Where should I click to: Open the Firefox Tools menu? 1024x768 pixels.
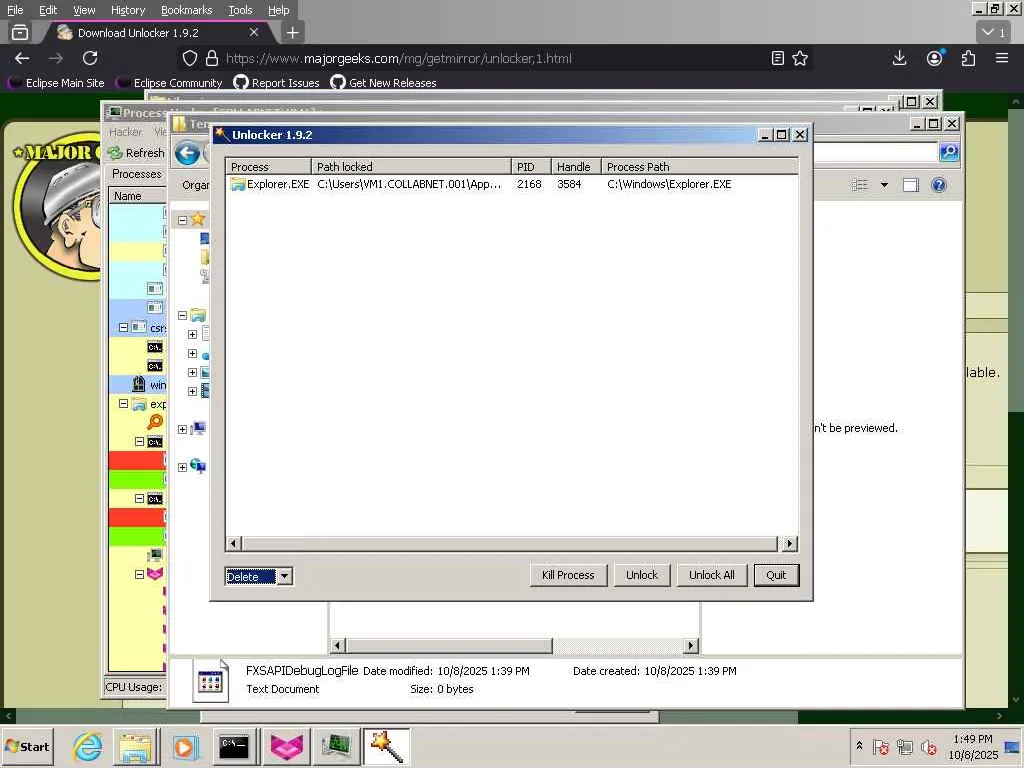click(240, 10)
